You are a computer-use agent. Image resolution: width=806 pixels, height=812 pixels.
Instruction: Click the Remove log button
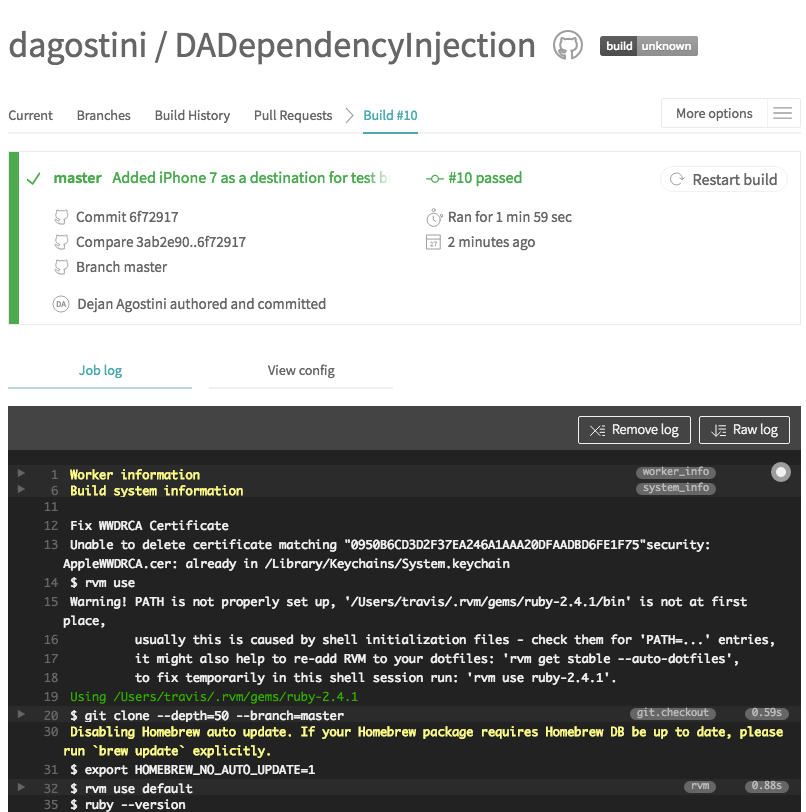click(634, 430)
